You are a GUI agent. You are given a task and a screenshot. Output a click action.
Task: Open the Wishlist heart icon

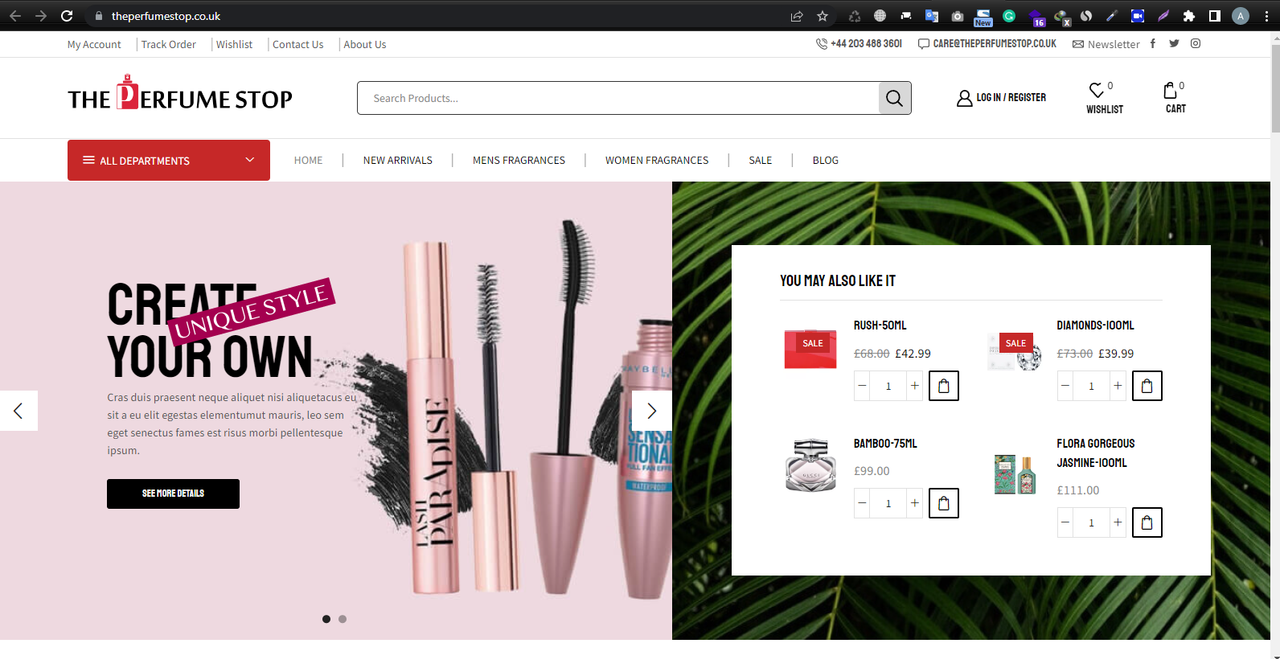1097,91
